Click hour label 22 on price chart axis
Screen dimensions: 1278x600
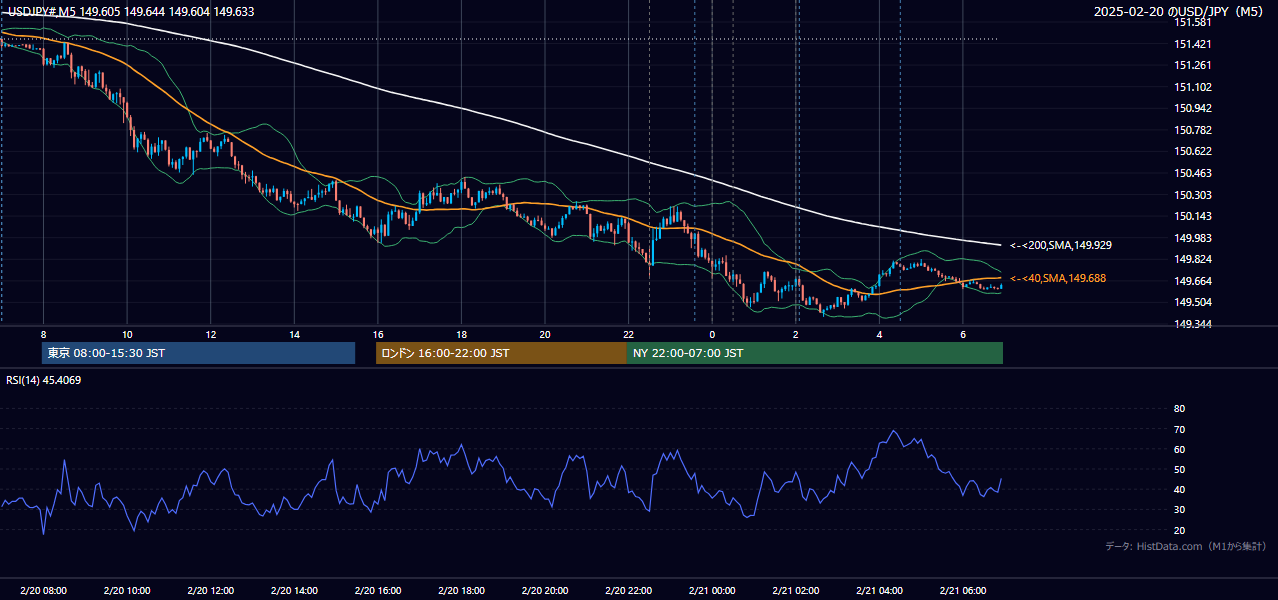[x=628, y=334]
